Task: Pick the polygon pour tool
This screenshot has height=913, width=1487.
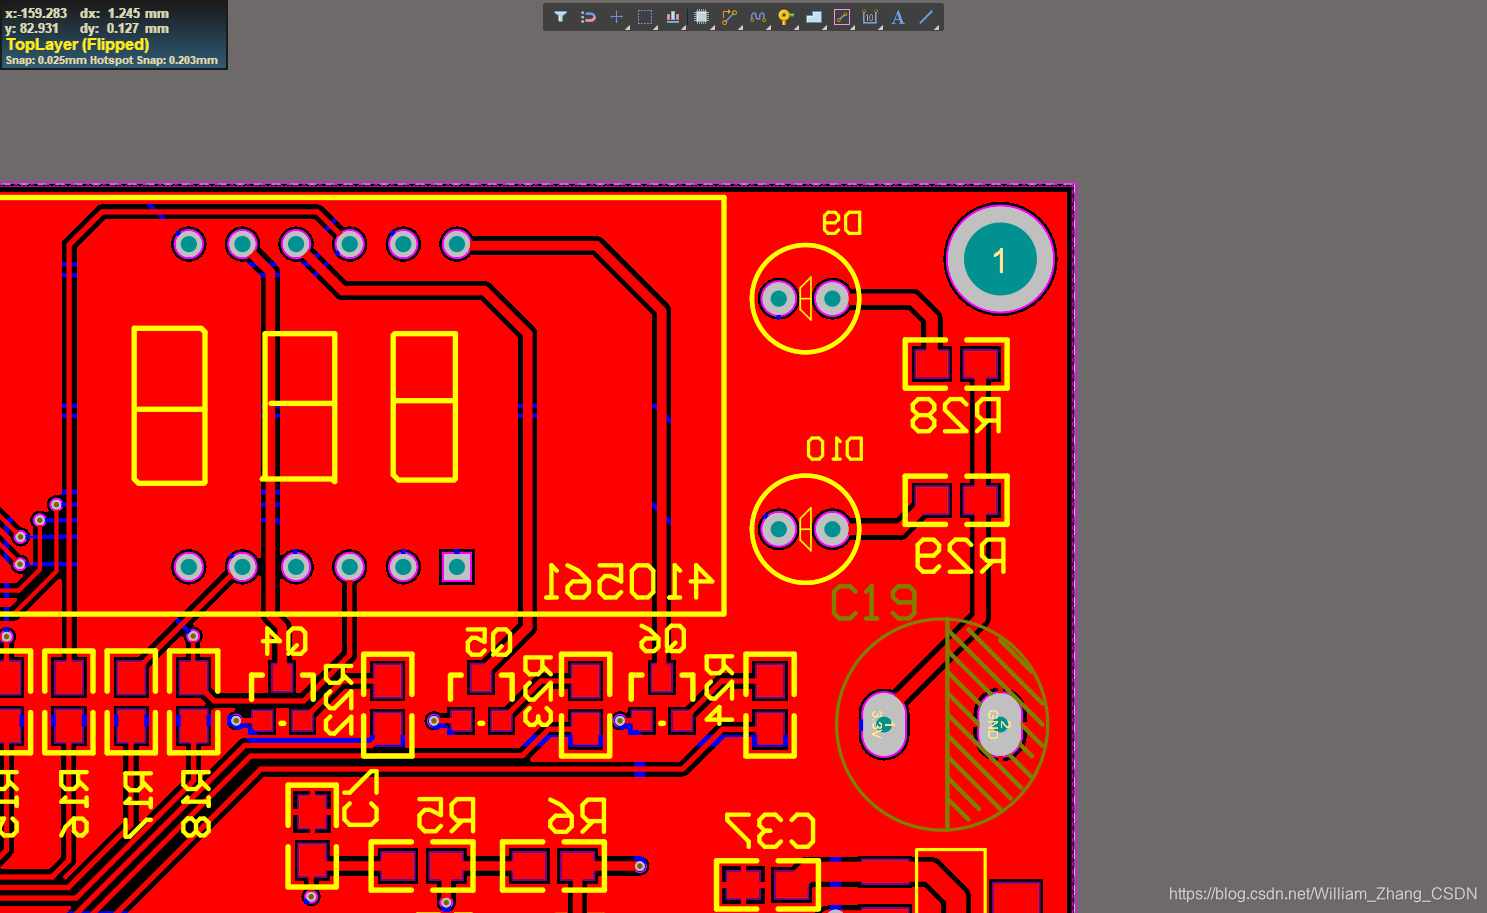Action: click(814, 17)
